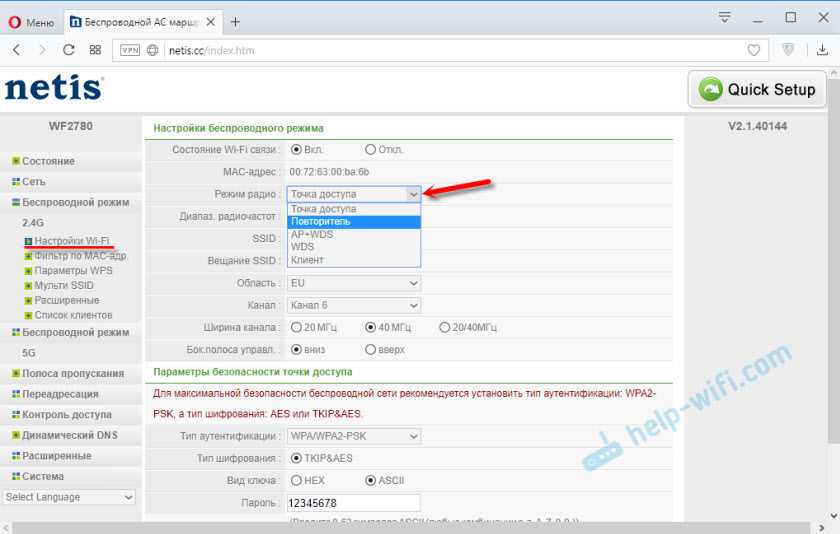Click the Пароль password input field
The width and height of the screenshot is (840, 534).
click(x=353, y=502)
